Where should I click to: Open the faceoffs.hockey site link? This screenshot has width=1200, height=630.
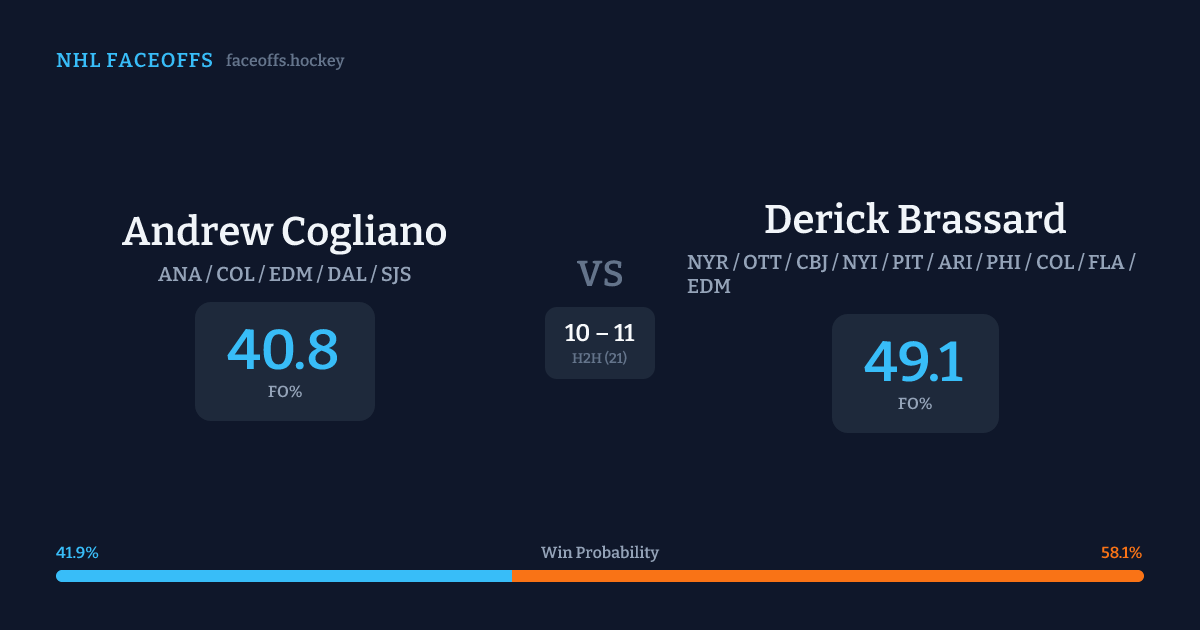(x=285, y=61)
